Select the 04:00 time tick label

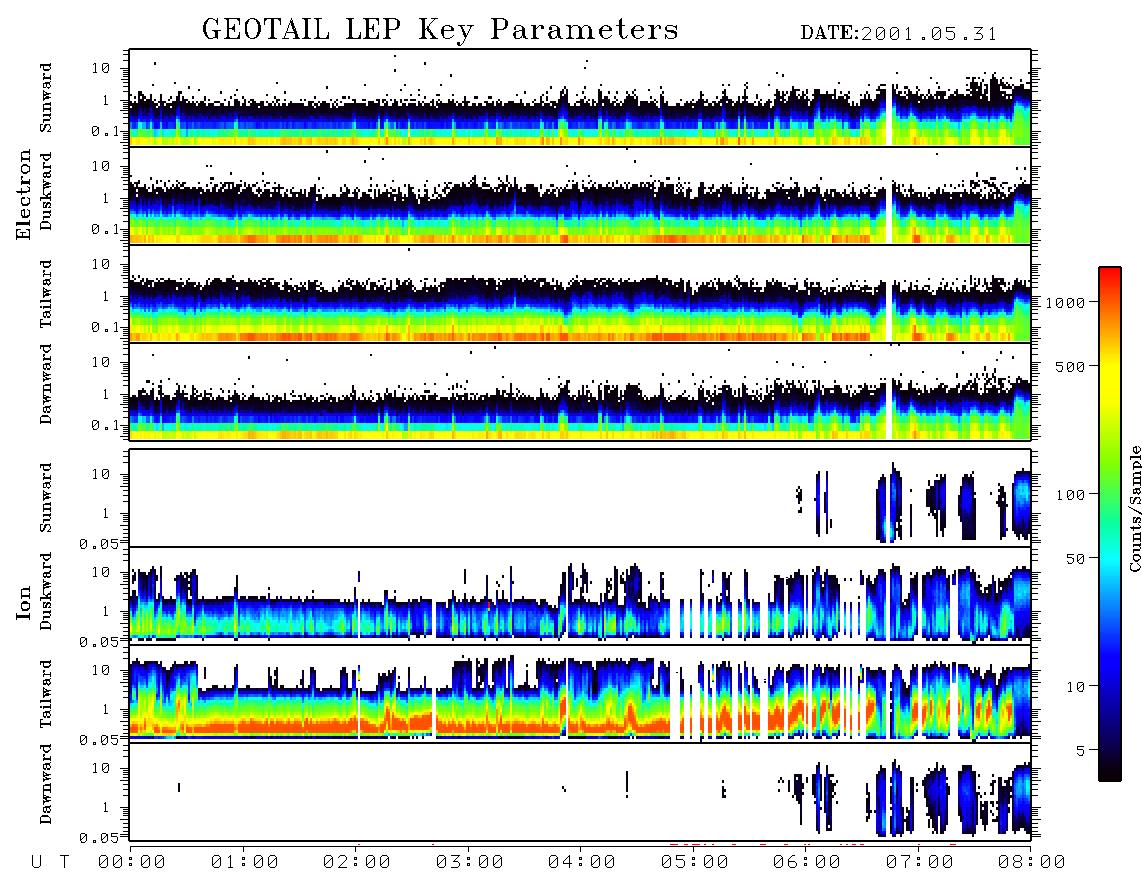click(581, 862)
